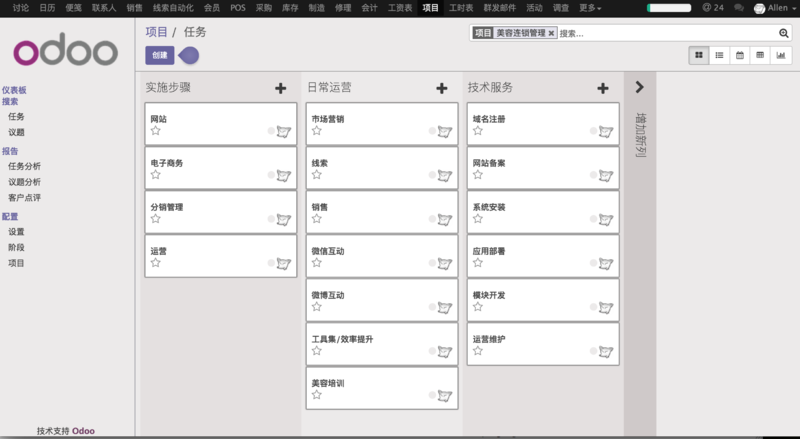Star the 网站 task

(156, 131)
